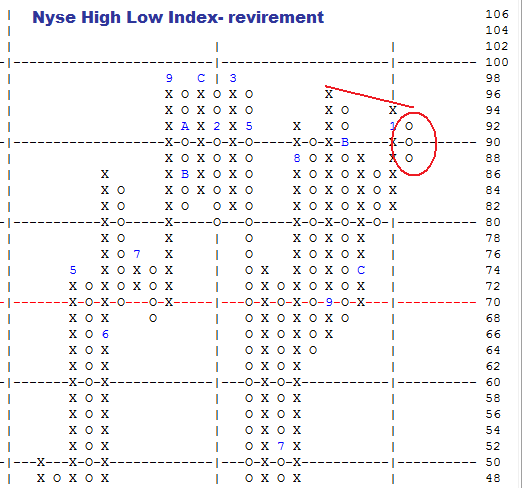Click the 90 level label
Screen dimensions: 531x488
point(493,142)
